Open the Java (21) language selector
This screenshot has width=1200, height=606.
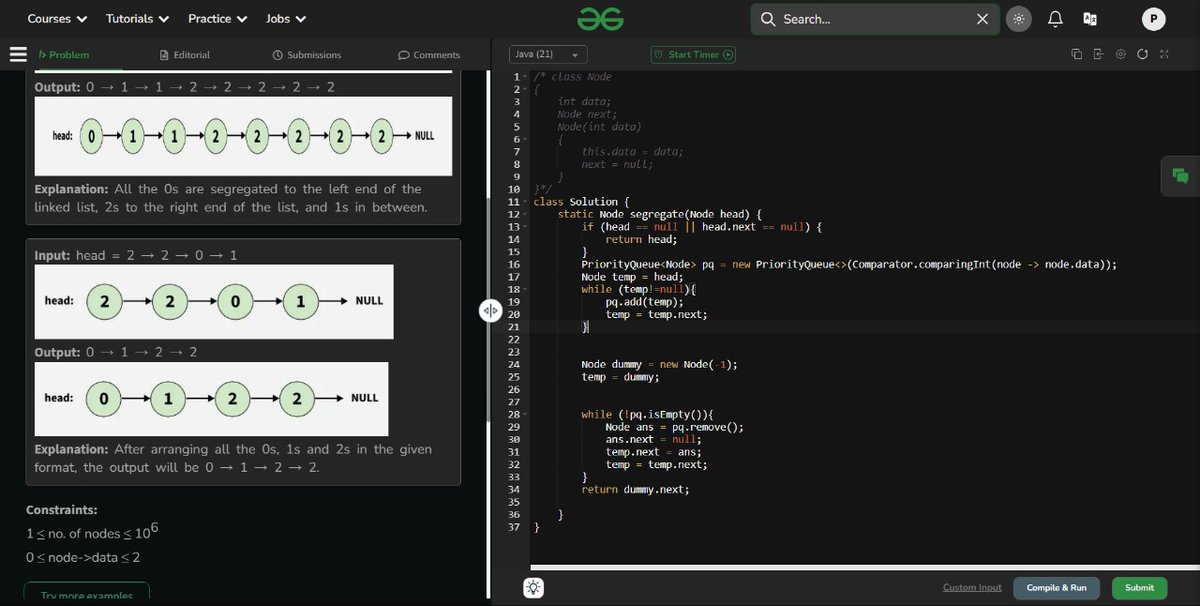click(x=548, y=55)
